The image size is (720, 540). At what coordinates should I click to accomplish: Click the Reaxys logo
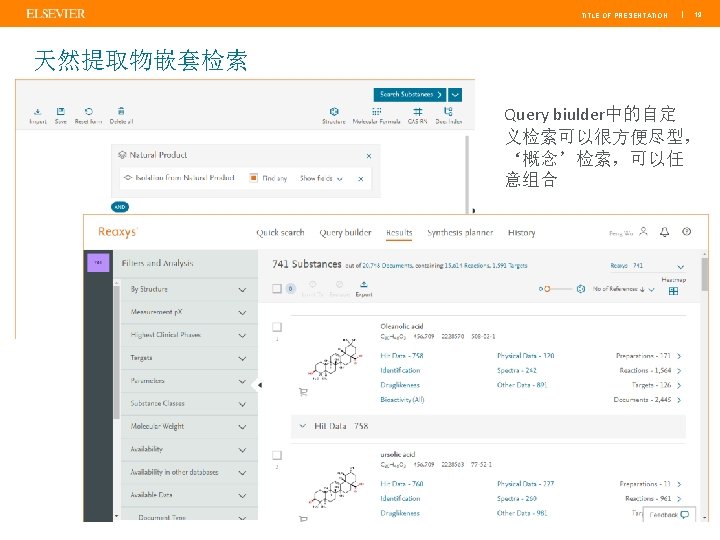pyautogui.click(x=118, y=232)
